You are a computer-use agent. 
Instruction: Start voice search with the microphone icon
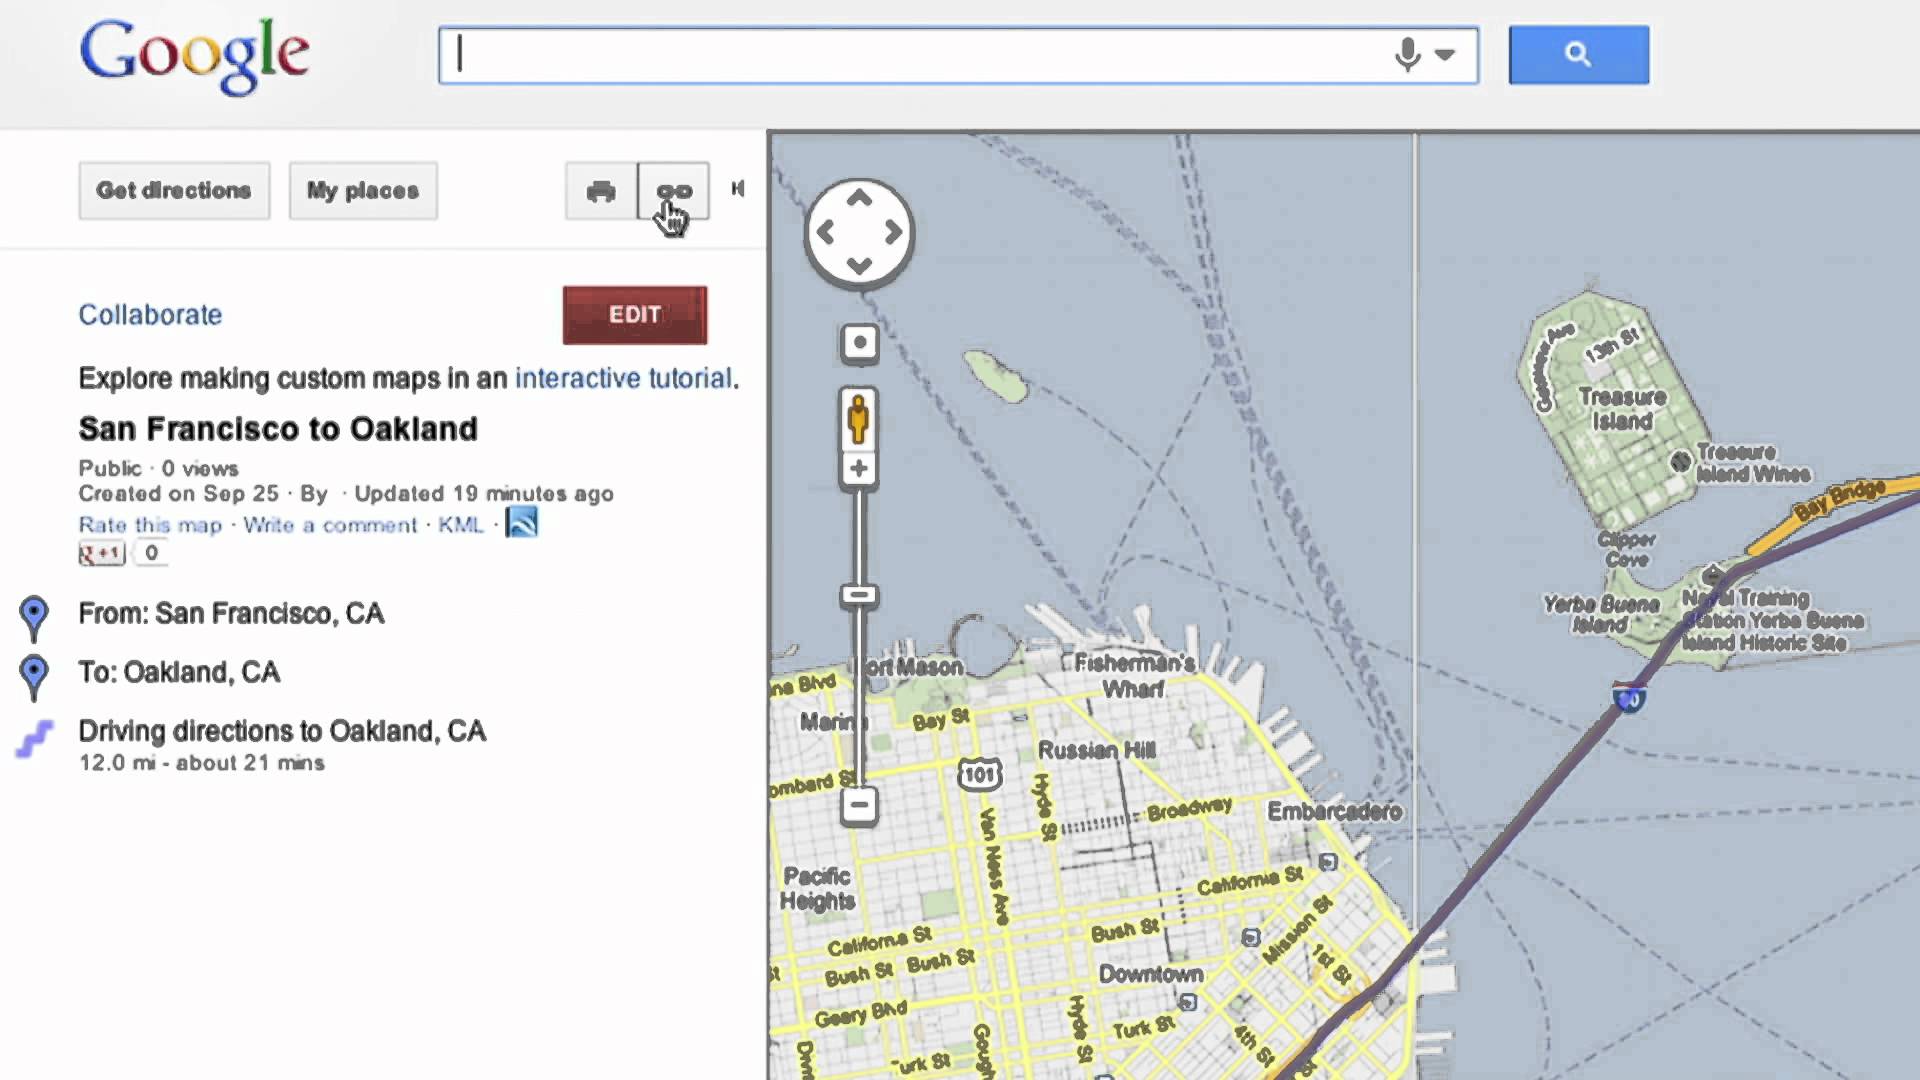point(1406,55)
